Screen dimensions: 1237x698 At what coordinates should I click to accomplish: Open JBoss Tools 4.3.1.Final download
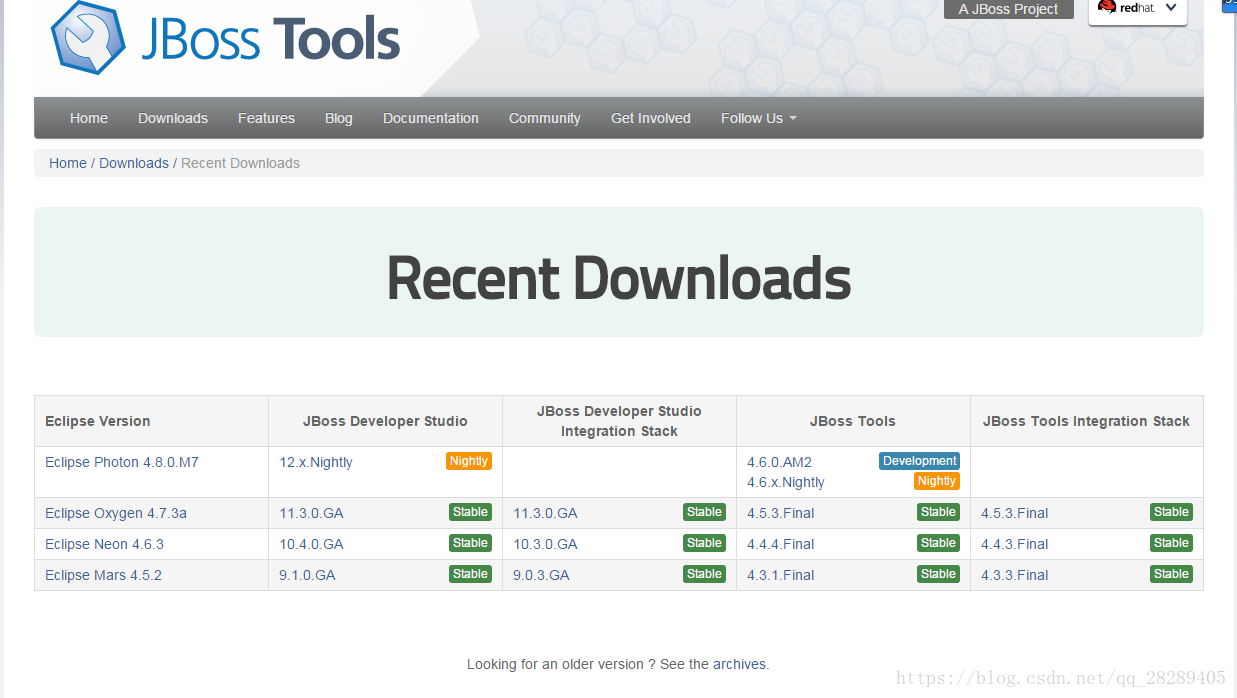point(781,575)
